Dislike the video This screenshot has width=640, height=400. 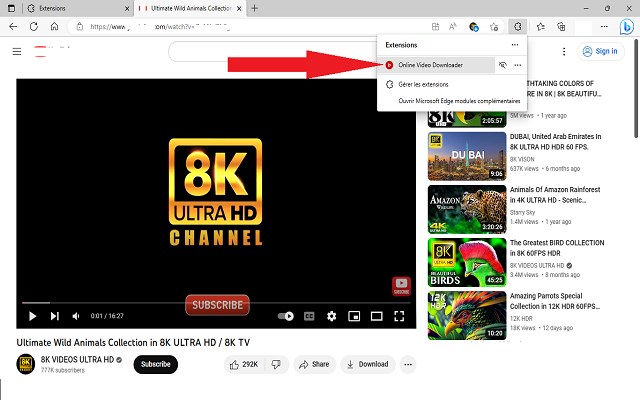pos(276,364)
